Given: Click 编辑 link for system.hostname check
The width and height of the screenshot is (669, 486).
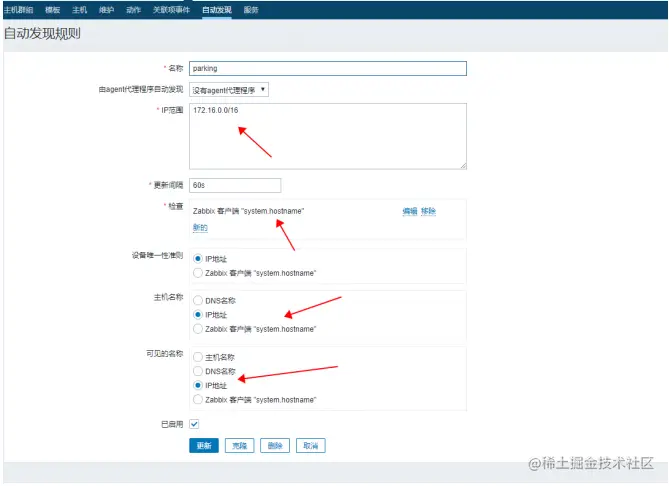Looking at the screenshot, I should (x=410, y=211).
